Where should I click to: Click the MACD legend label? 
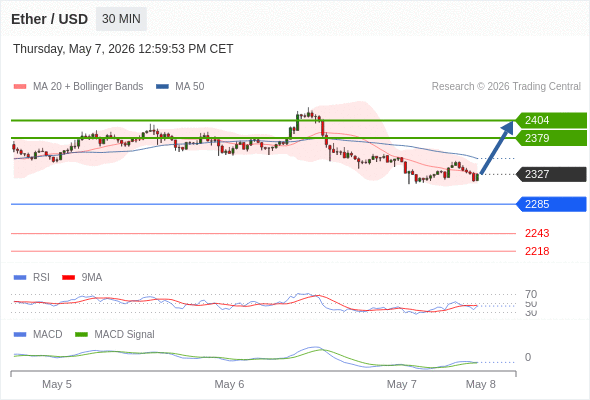(47, 335)
